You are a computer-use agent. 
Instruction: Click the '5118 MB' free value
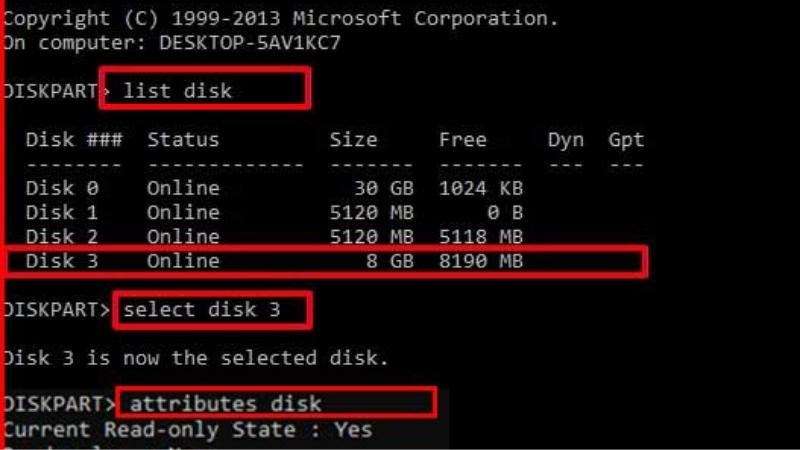pyautogui.click(x=481, y=236)
